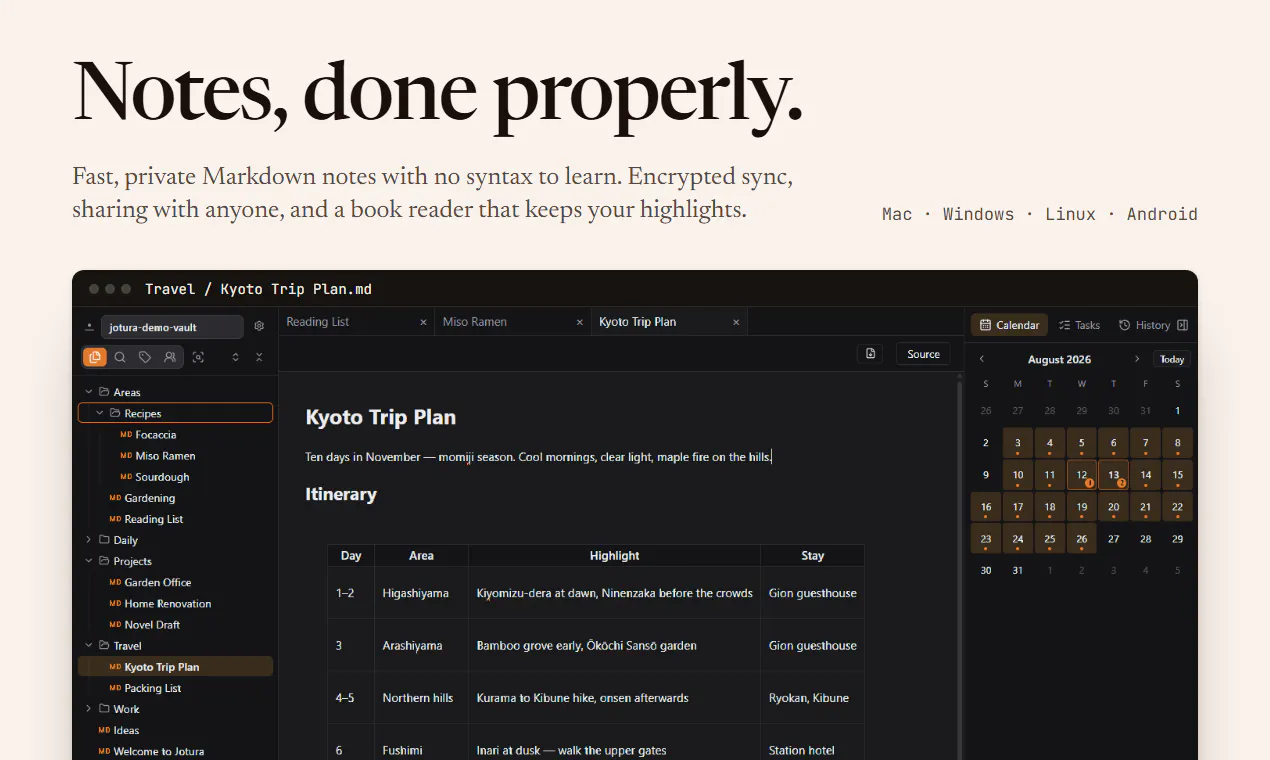The width and height of the screenshot is (1270, 760).
Task: Close the Reading List tab
Action: [x=423, y=322]
